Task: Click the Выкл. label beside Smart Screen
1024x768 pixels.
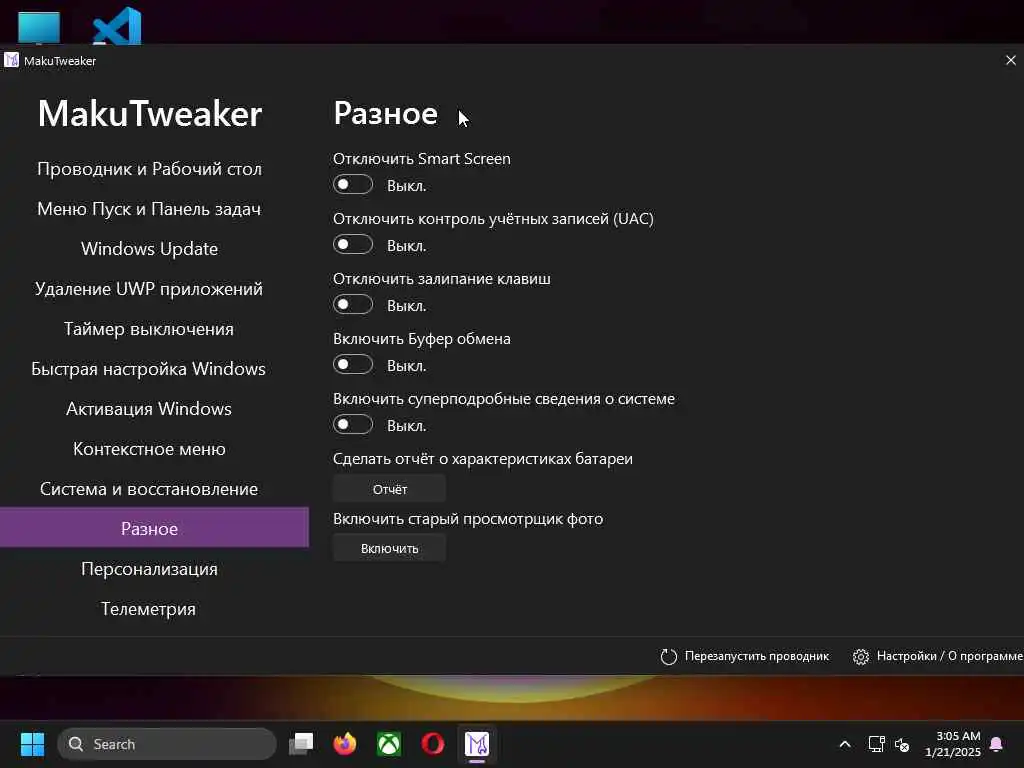Action: (406, 186)
